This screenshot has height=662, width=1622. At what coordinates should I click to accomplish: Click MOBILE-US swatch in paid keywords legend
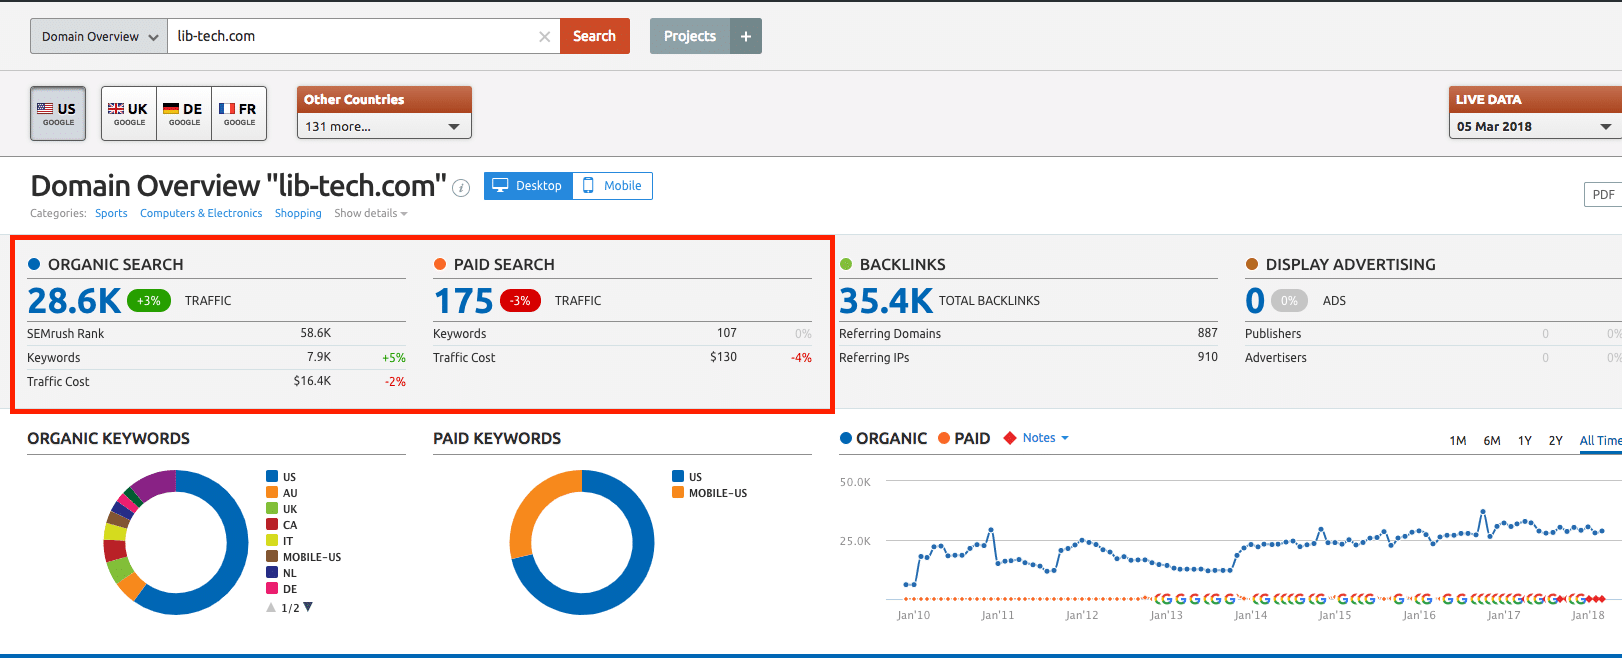[678, 493]
